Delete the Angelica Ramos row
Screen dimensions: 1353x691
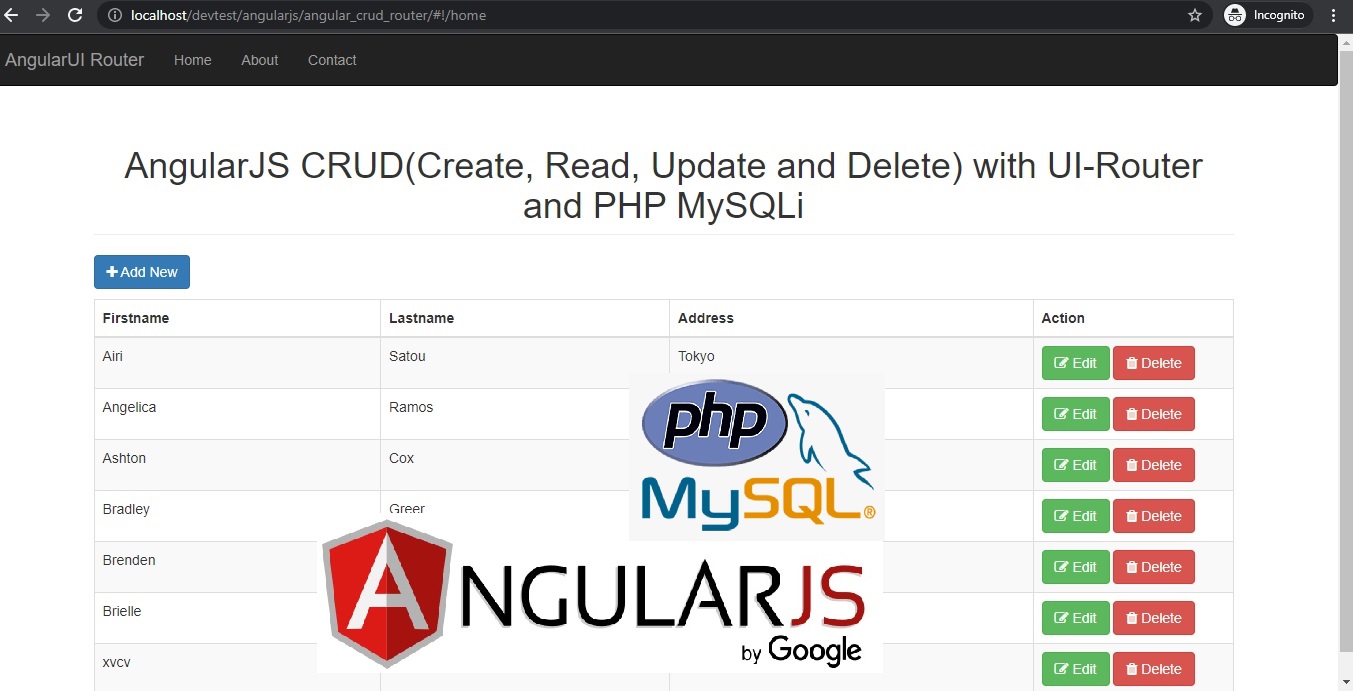[1154, 414]
